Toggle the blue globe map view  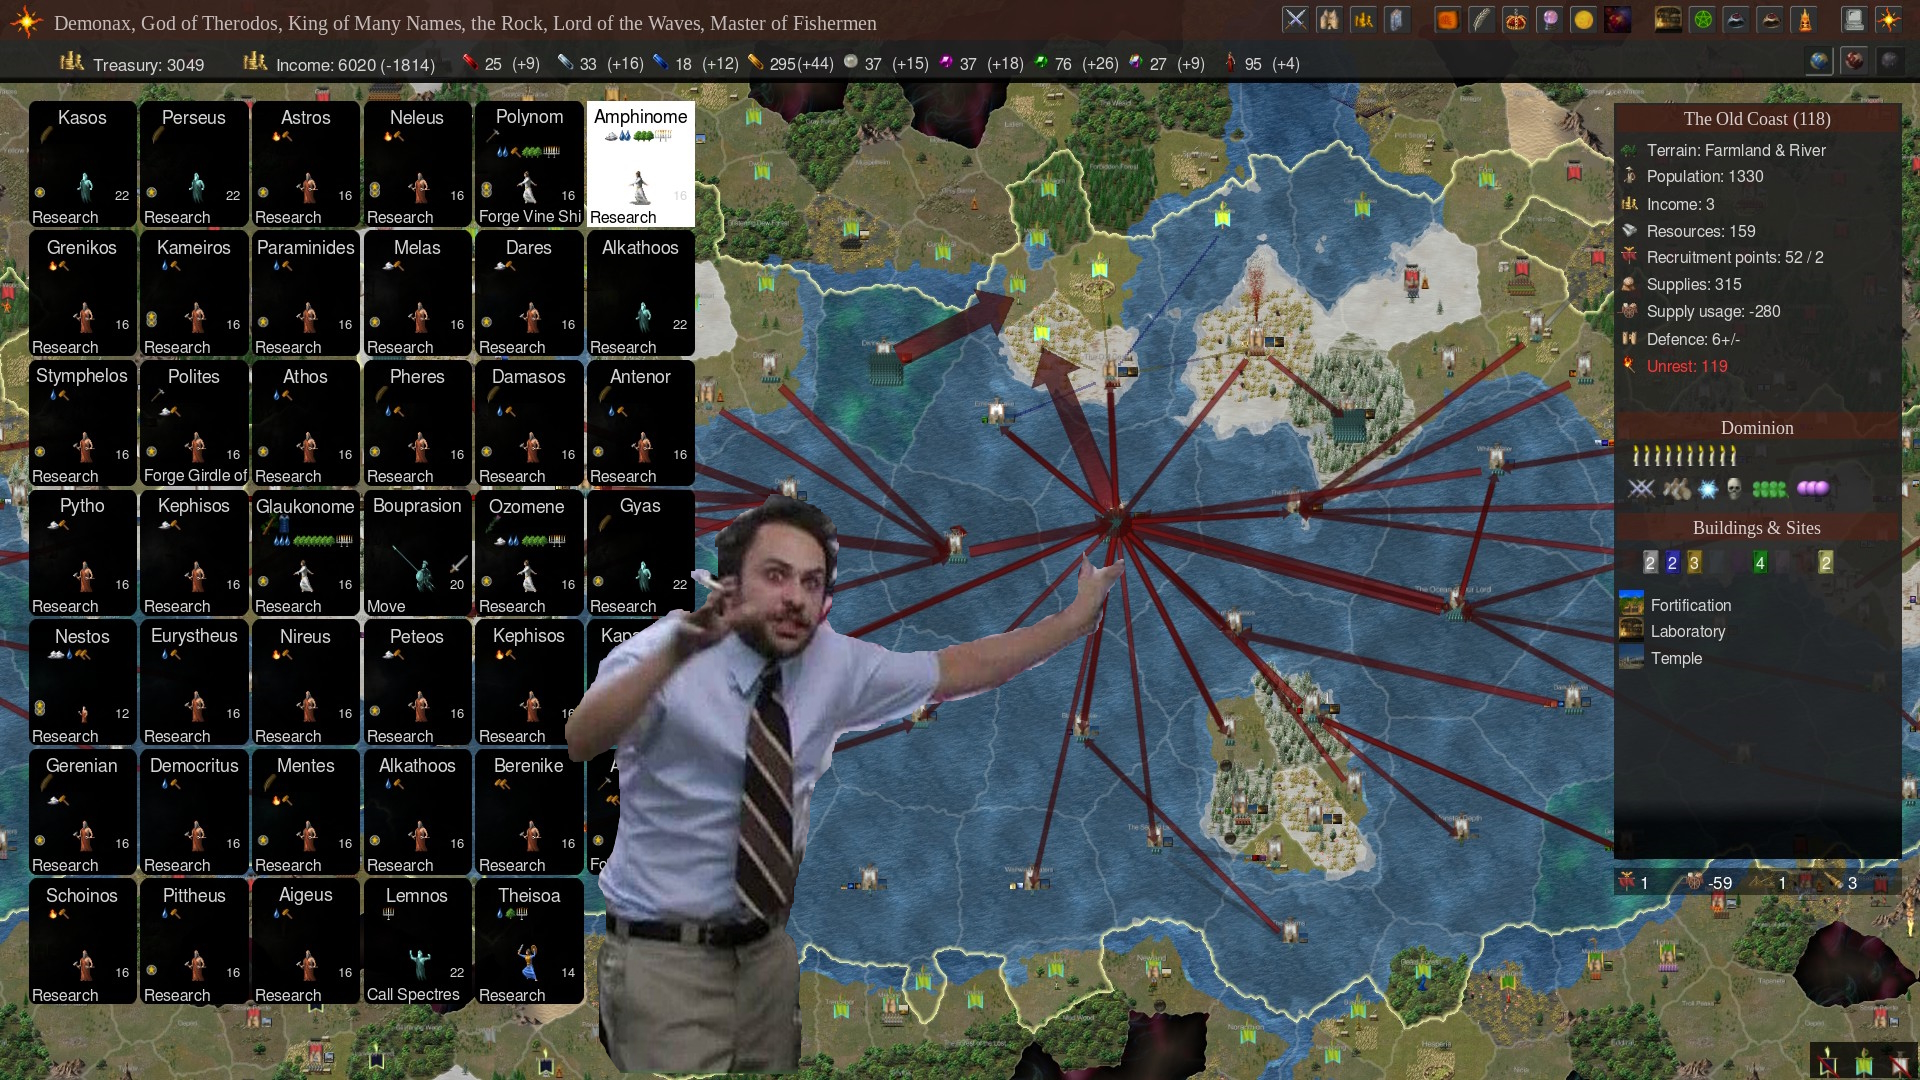[1819, 61]
